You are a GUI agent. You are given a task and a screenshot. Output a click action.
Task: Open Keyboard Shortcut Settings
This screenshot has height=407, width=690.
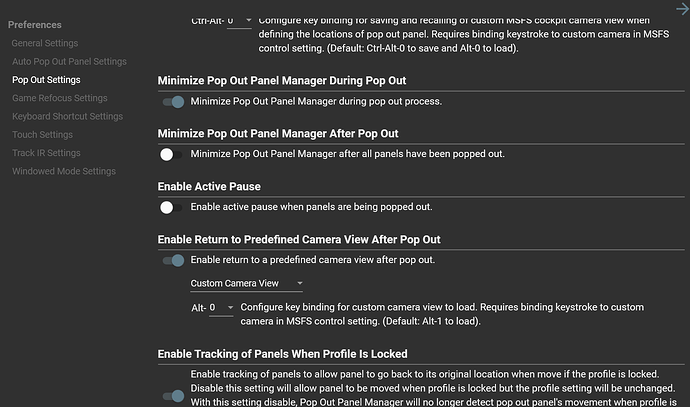click(67, 116)
